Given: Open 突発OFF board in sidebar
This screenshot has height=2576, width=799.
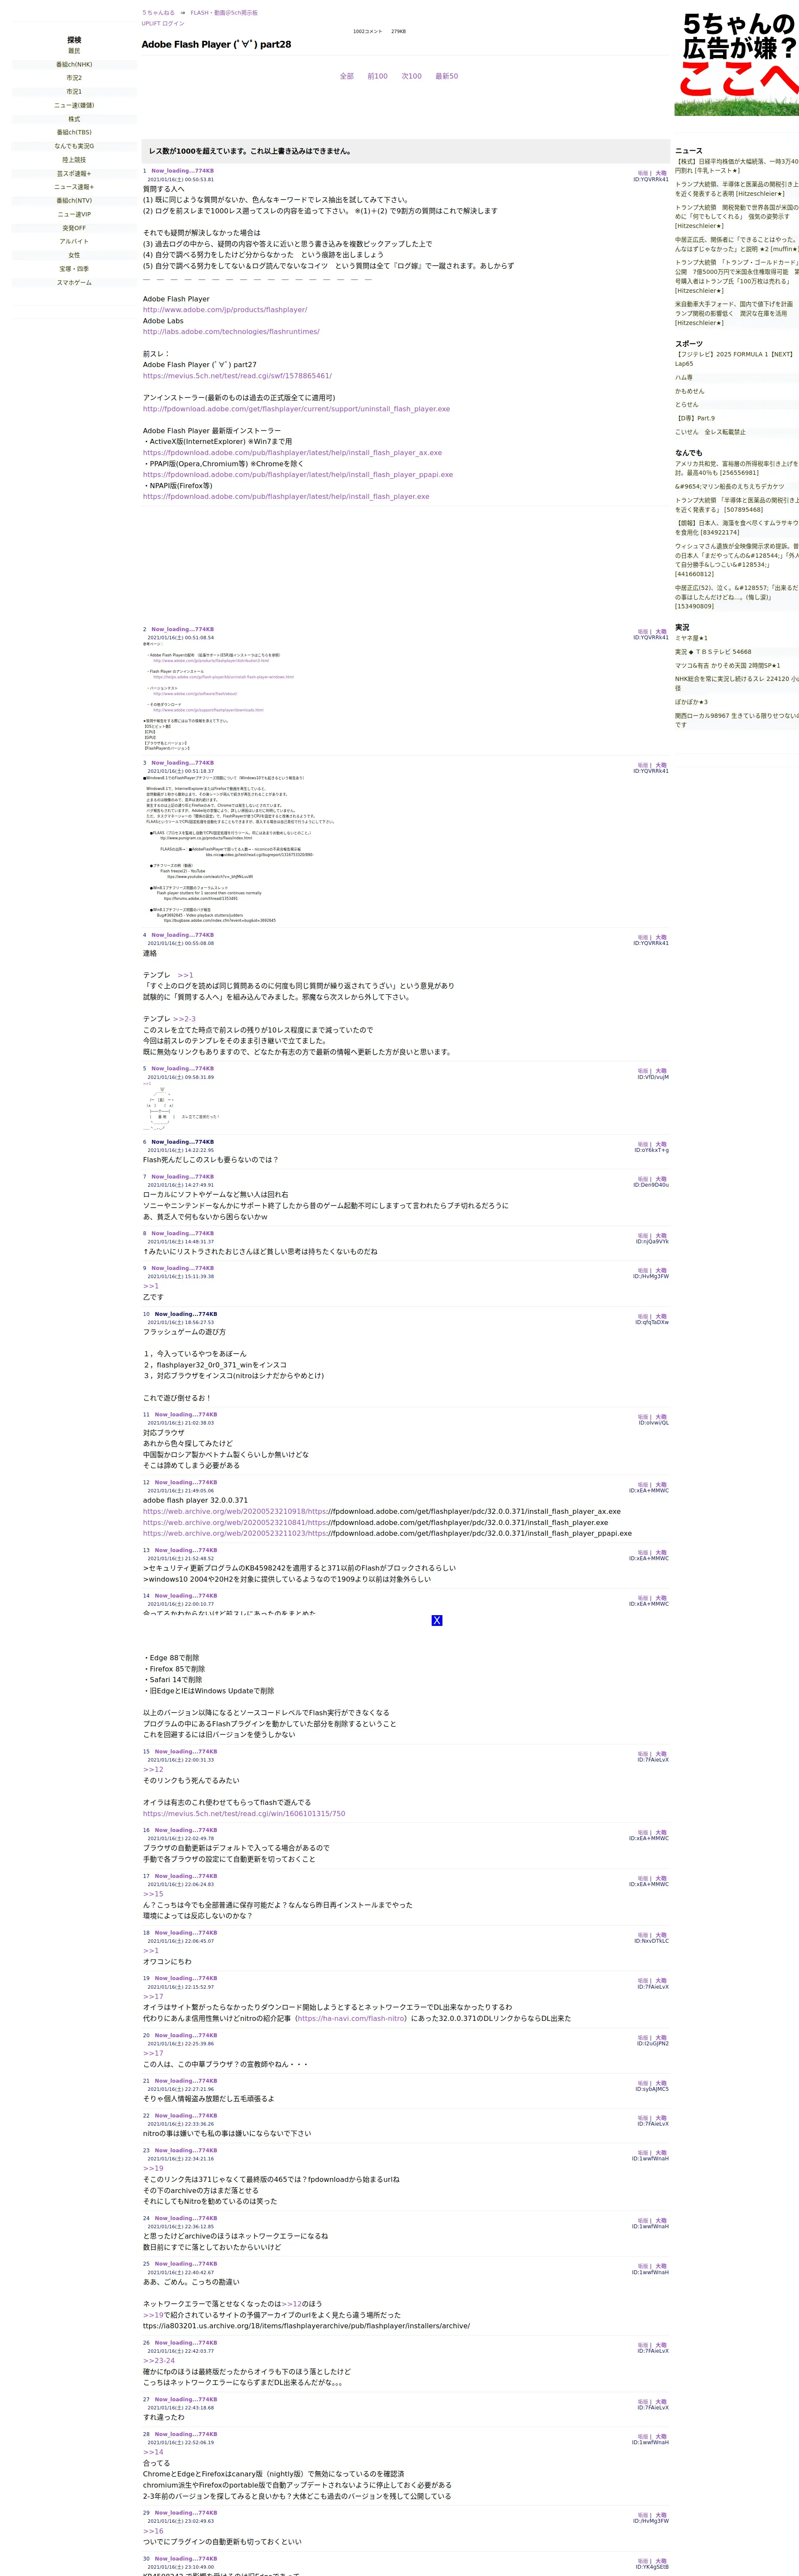Looking at the screenshot, I should pyautogui.click(x=74, y=228).
